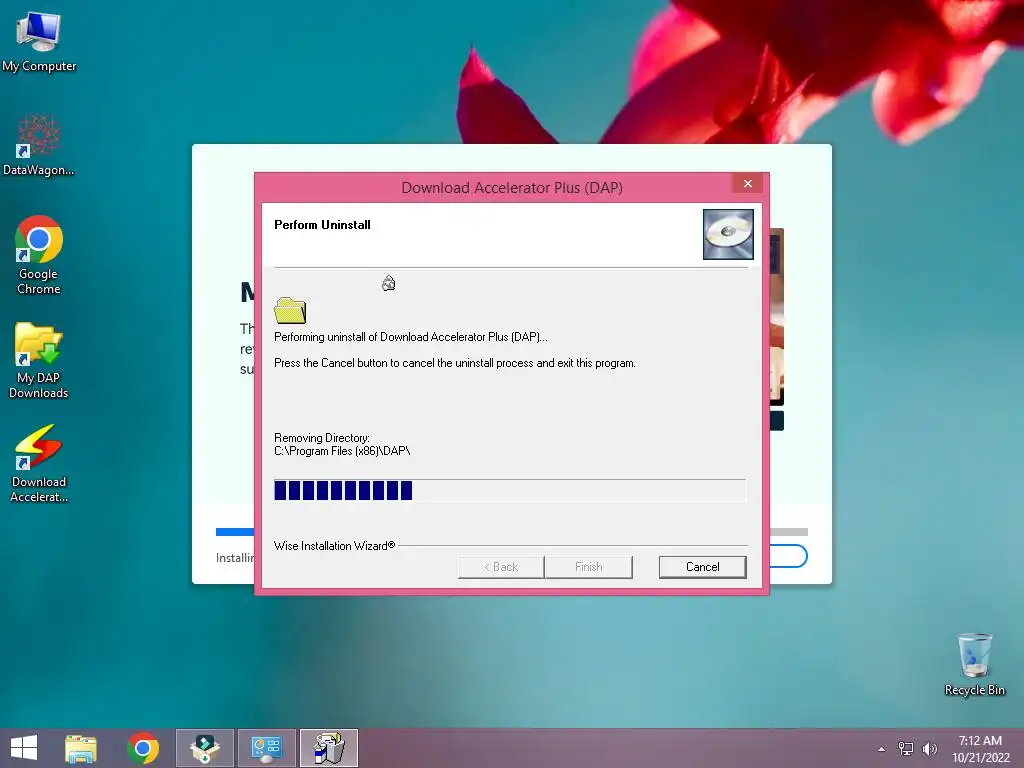Open My Computer desktop icon

coord(39,42)
